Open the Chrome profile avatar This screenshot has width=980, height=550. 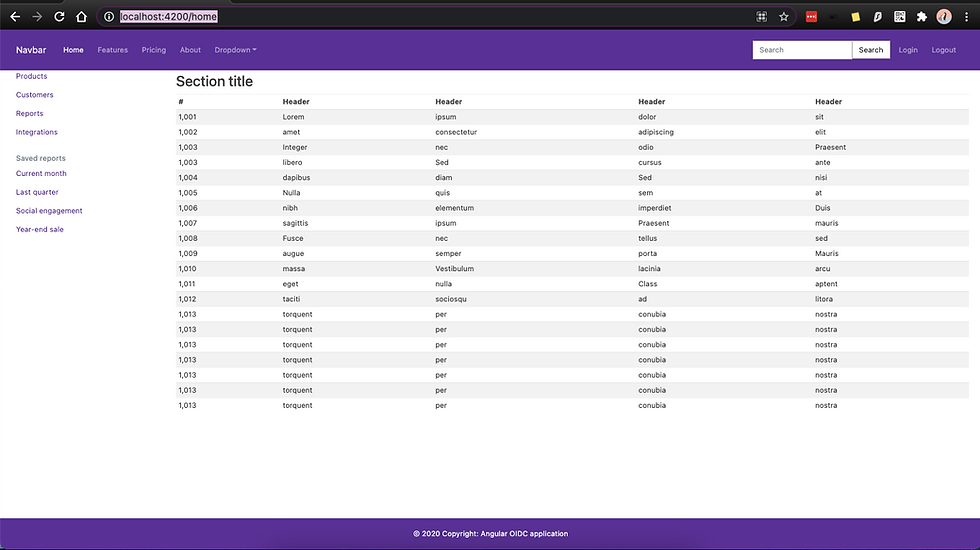(x=944, y=17)
